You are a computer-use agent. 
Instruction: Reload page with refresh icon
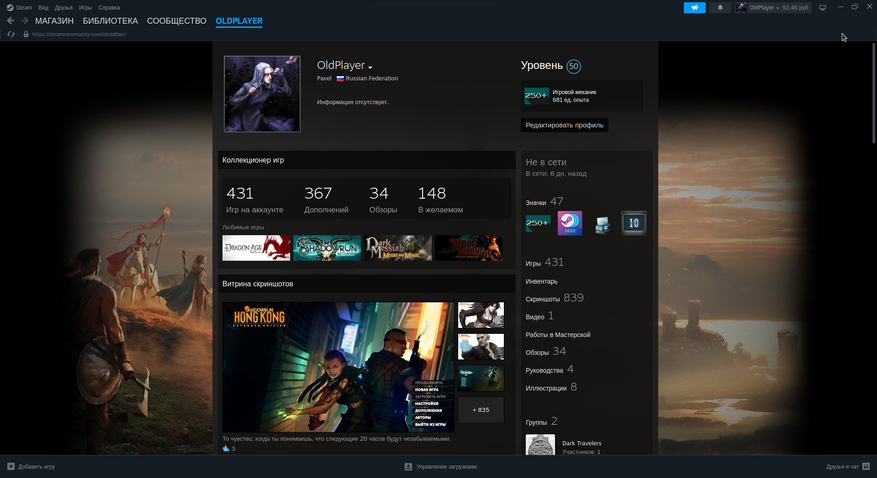(11, 34)
